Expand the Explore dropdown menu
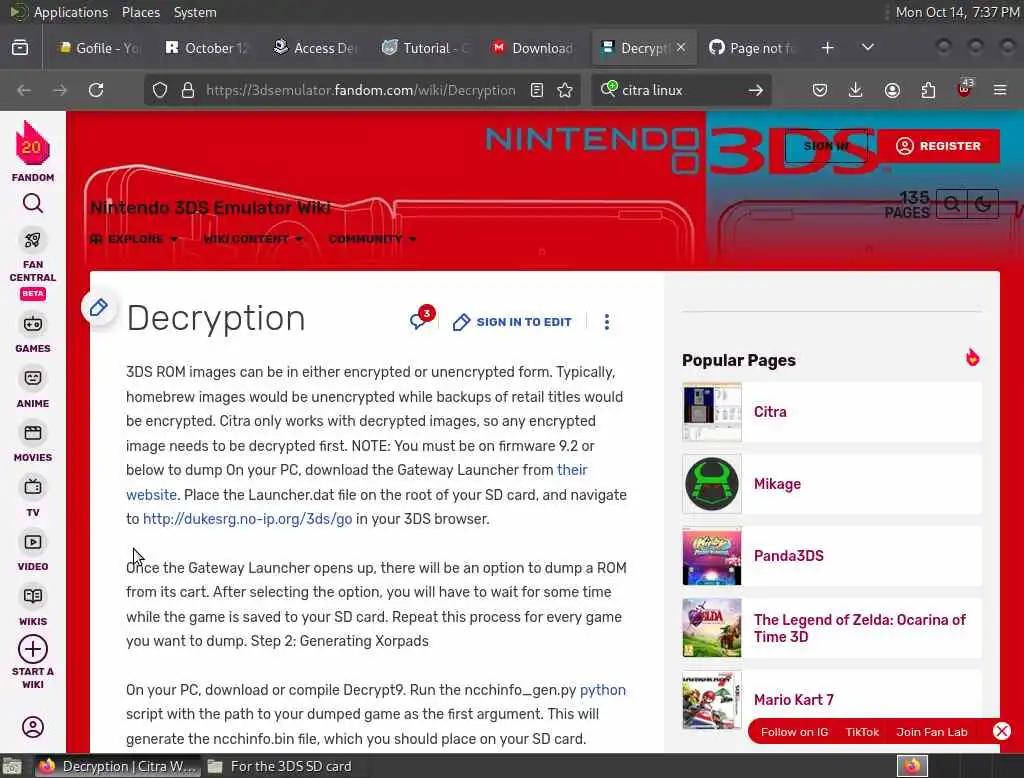The width and height of the screenshot is (1024, 778). 134,239
